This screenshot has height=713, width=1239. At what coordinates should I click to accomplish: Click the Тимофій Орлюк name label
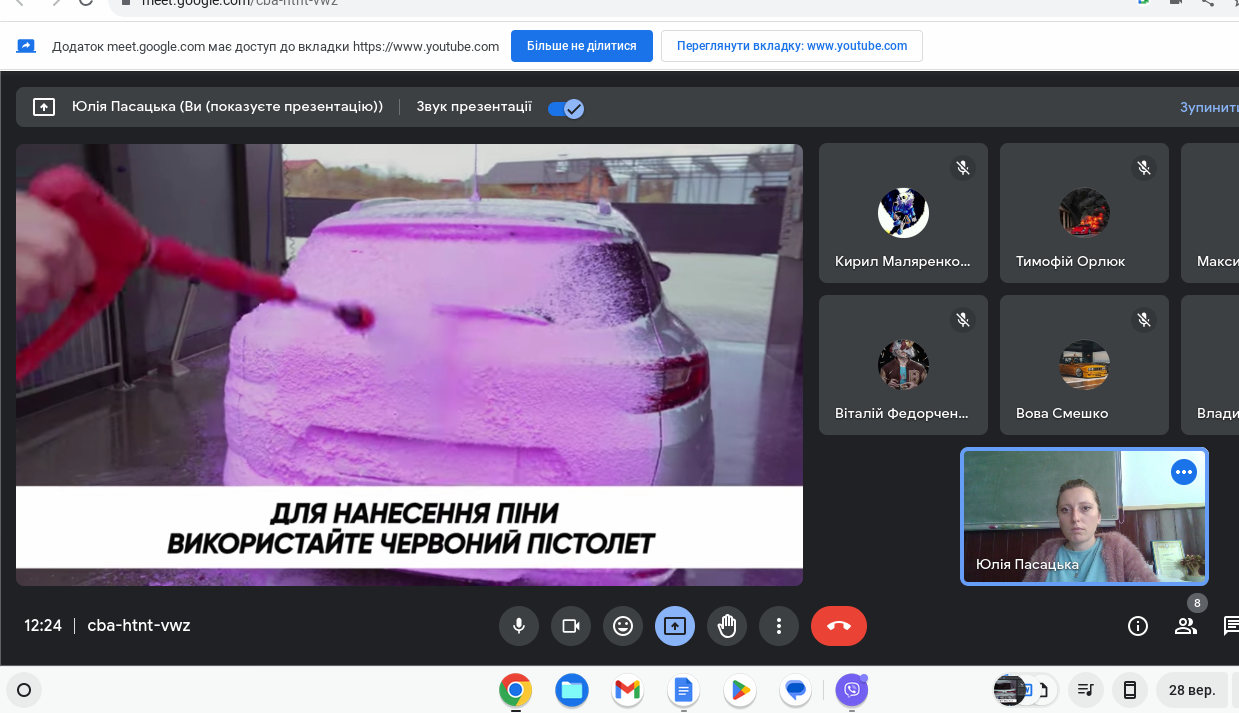point(1071,261)
